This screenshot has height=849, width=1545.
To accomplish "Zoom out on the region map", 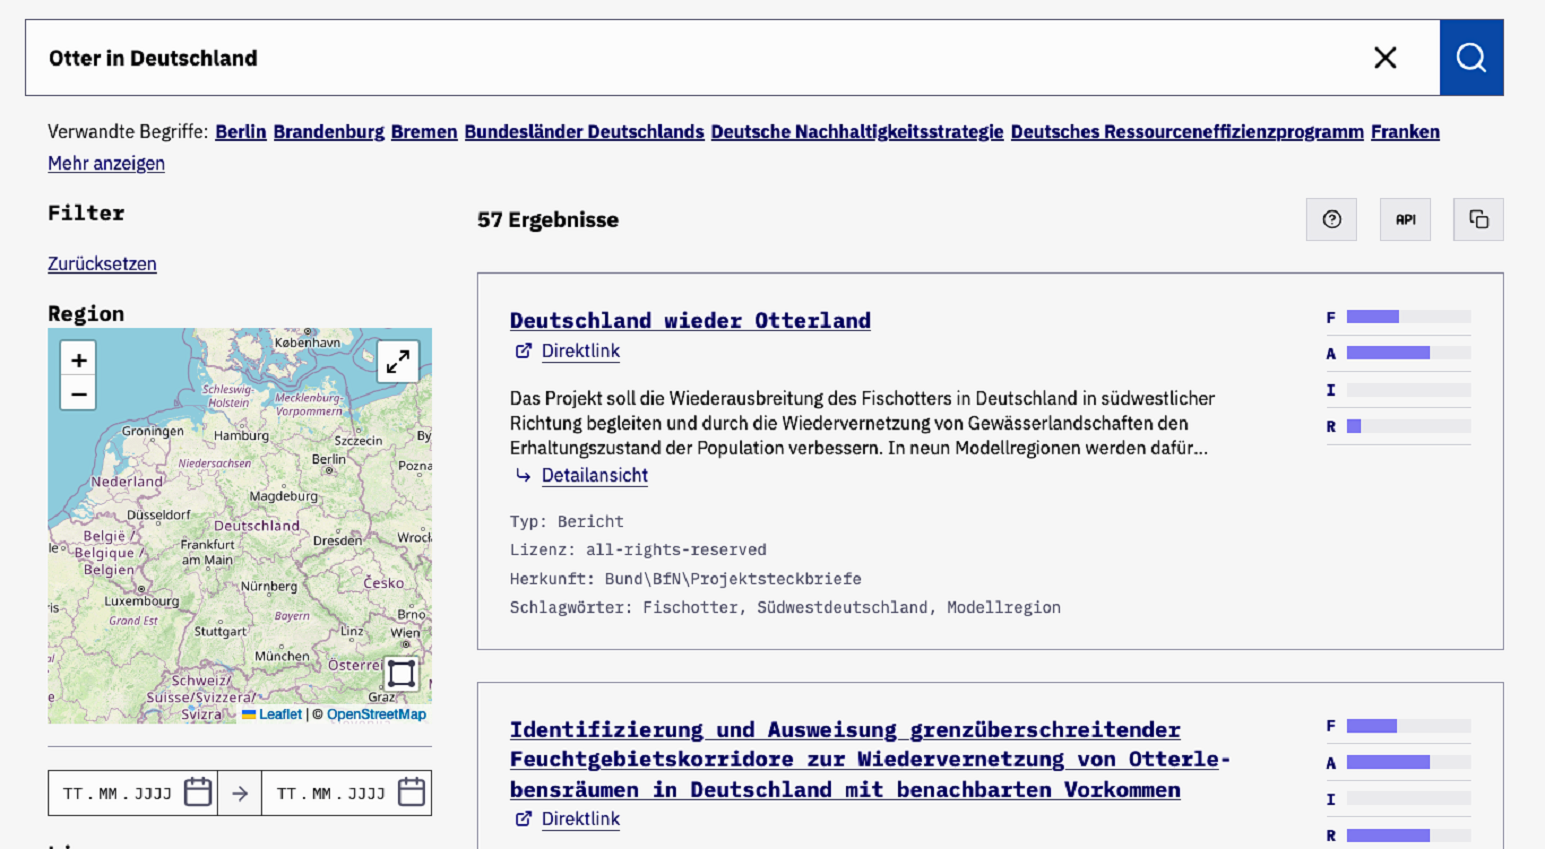I will 79,394.
